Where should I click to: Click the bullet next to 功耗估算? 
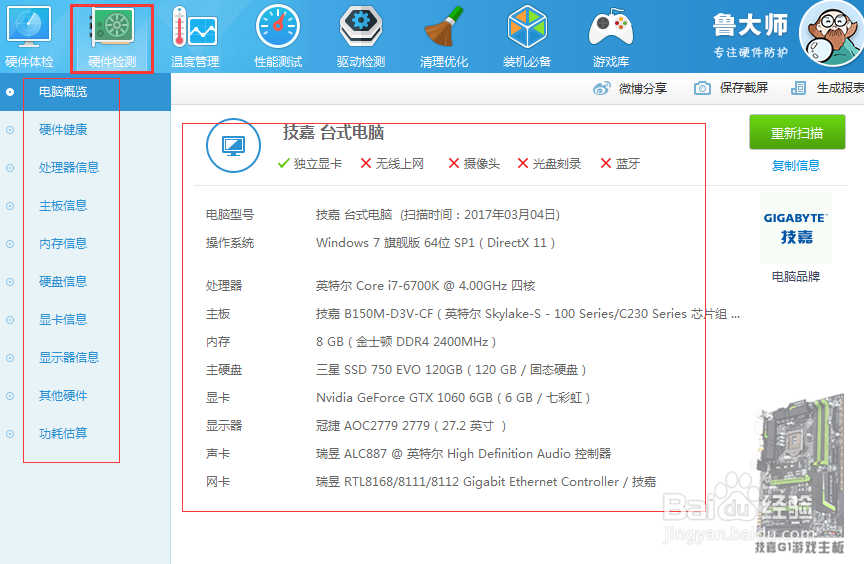10,434
